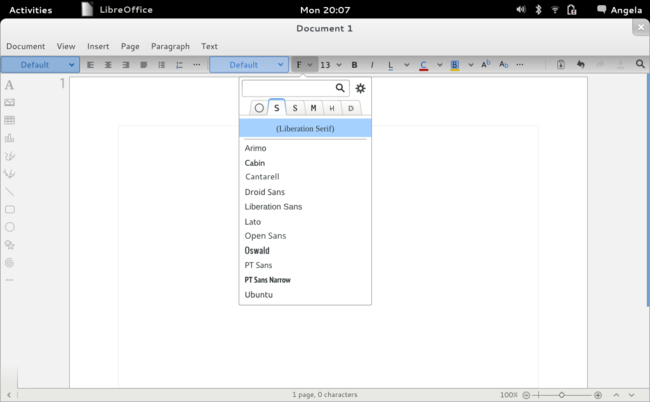Toggle align right
This screenshot has height=402, width=650.
click(126, 65)
